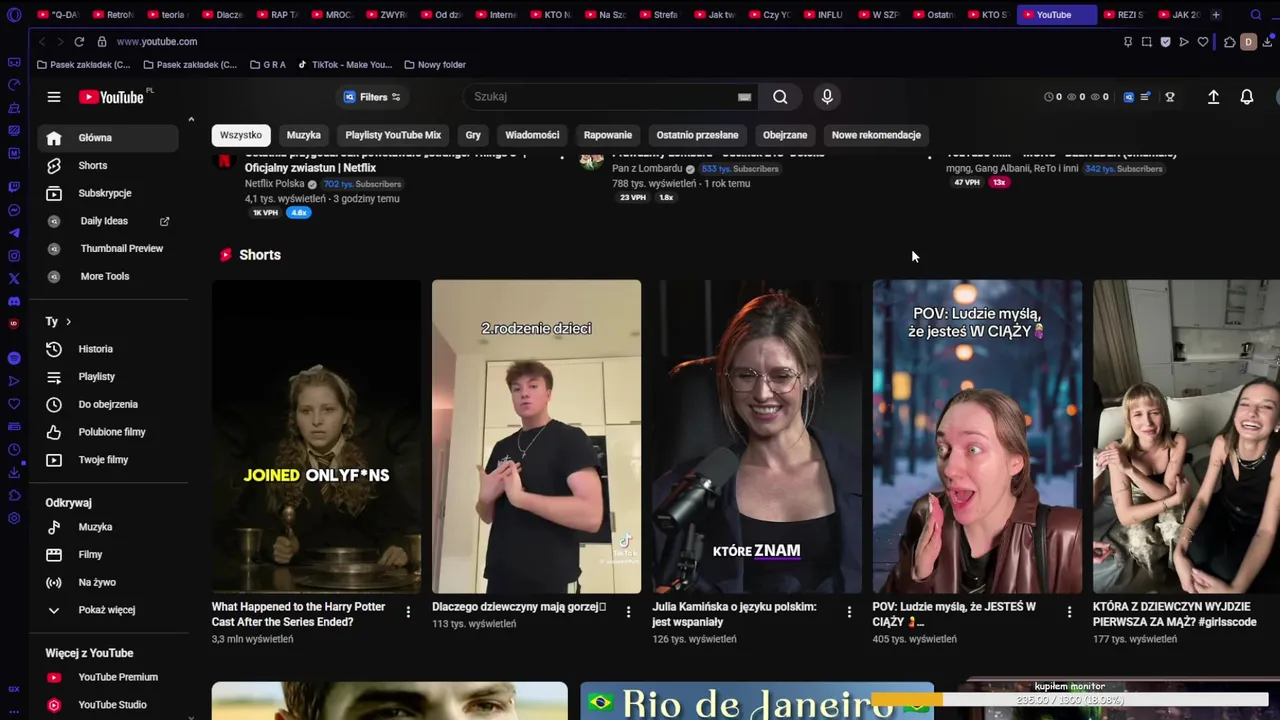This screenshot has height=720, width=1280.
Task: Open ad blocker shield icon
Action: [x=1165, y=42]
